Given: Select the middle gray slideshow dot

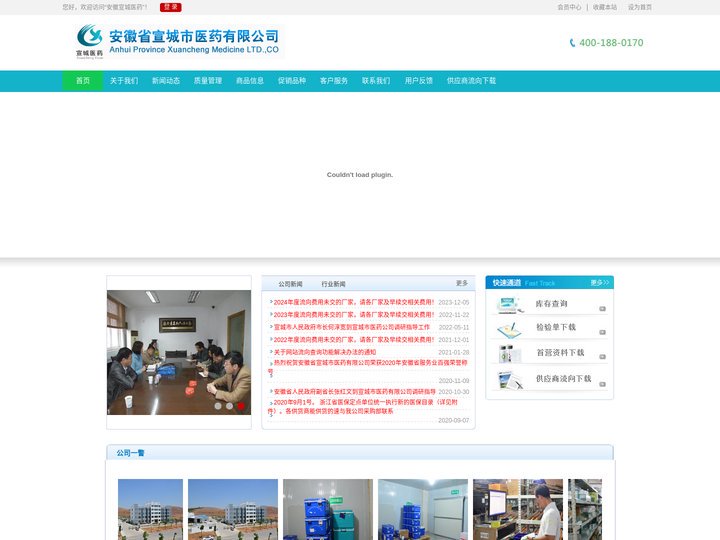Looking at the screenshot, I should pos(229,406).
